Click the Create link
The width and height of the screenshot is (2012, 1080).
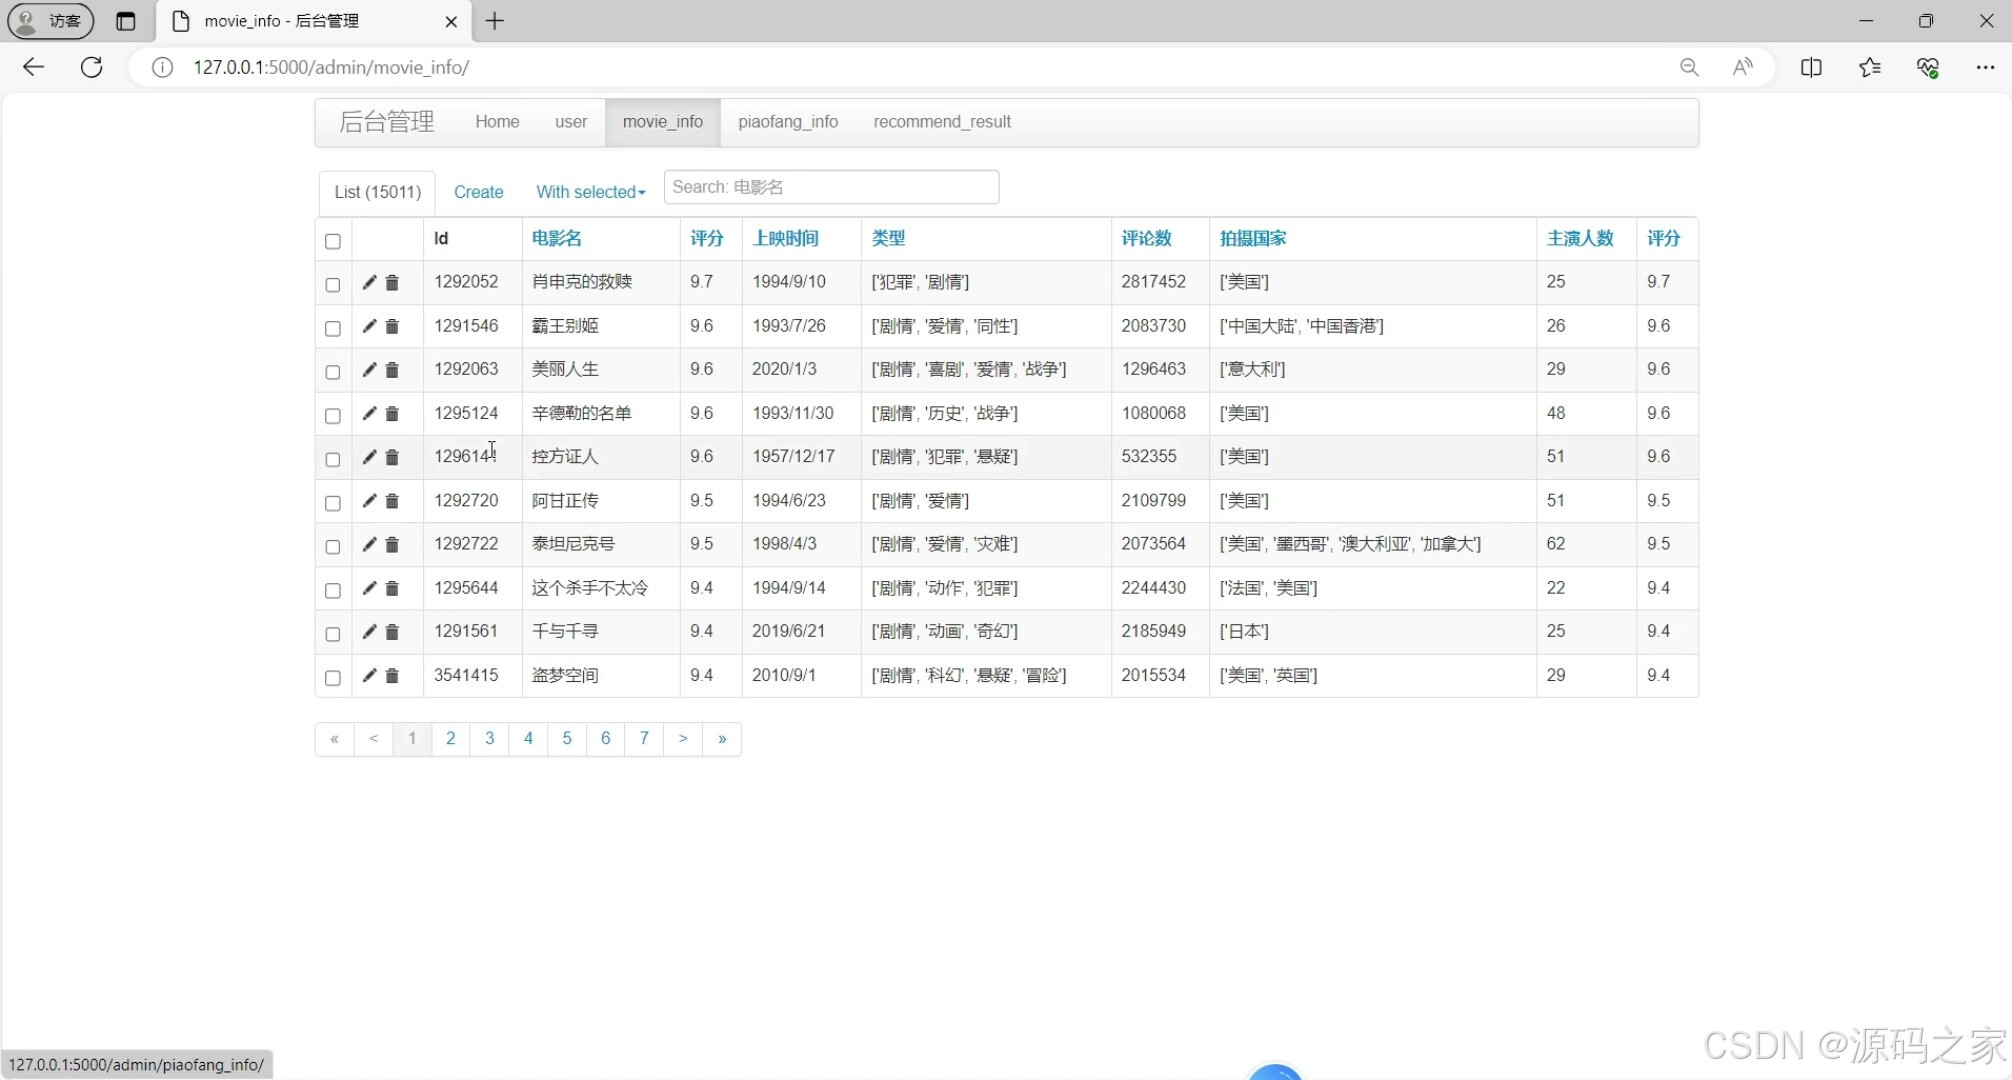(478, 192)
